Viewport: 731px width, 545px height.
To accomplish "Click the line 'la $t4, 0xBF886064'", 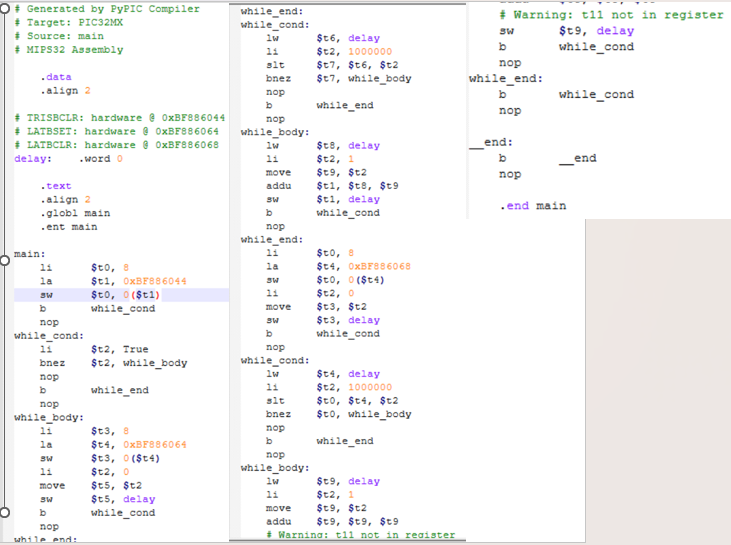I will pos(113,444).
